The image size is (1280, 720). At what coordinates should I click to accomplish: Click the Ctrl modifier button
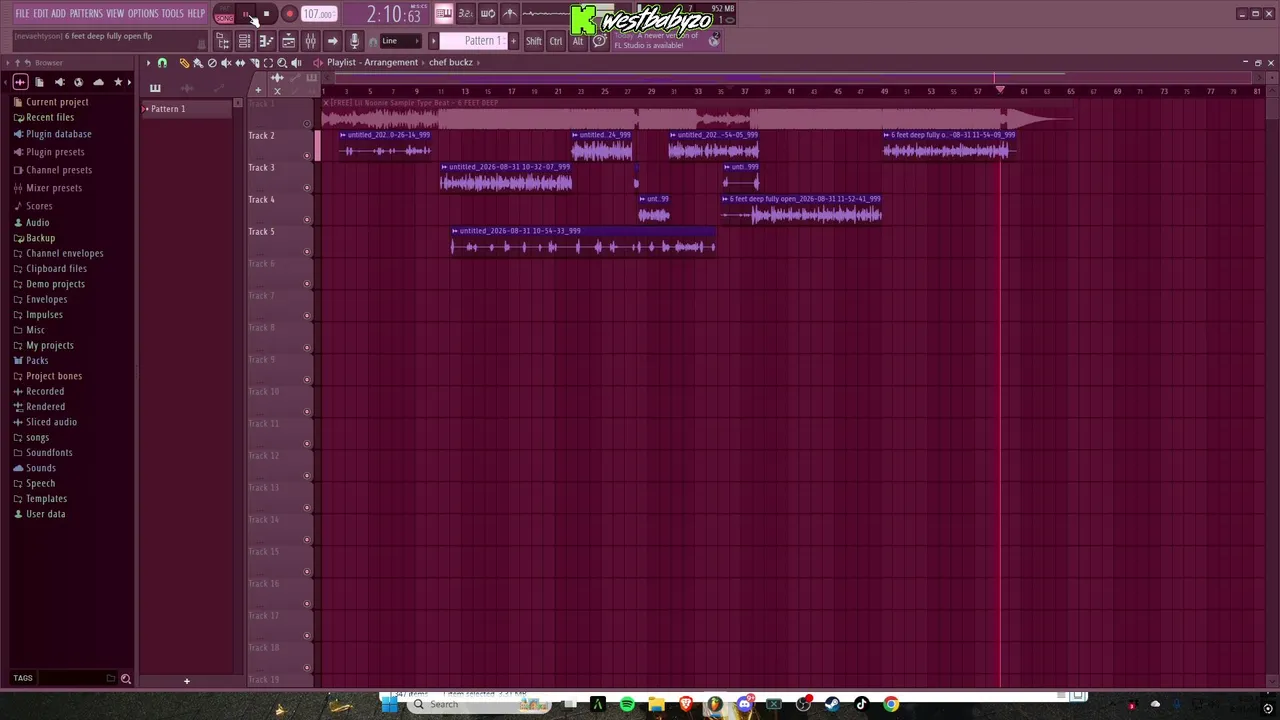556,41
